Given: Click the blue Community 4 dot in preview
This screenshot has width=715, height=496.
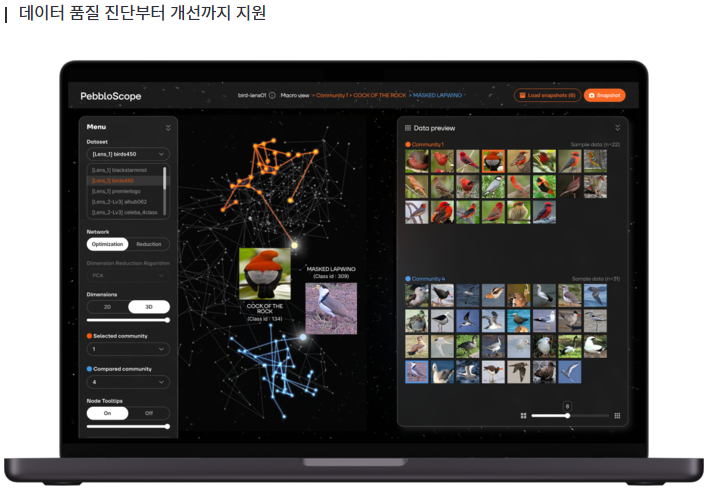Looking at the screenshot, I should [x=408, y=279].
